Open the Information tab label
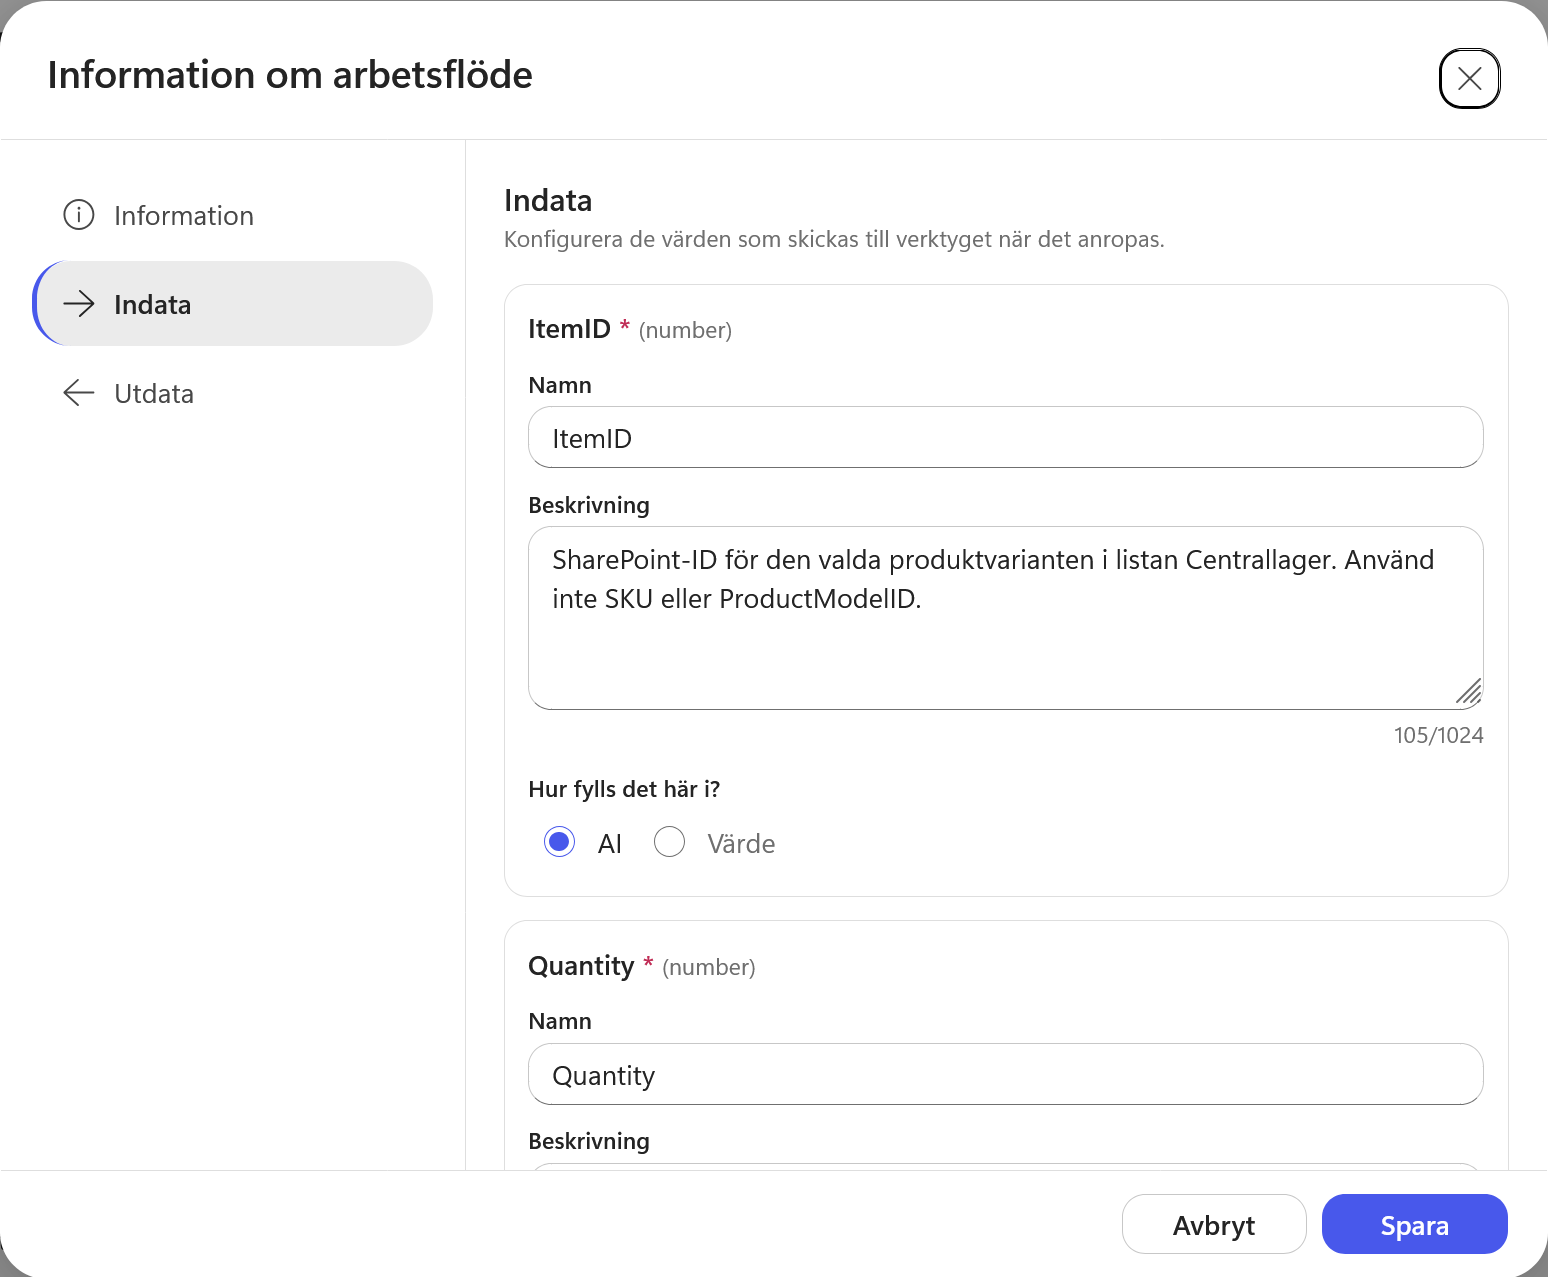This screenshot has width=1548, height=1277. point(184,215)
